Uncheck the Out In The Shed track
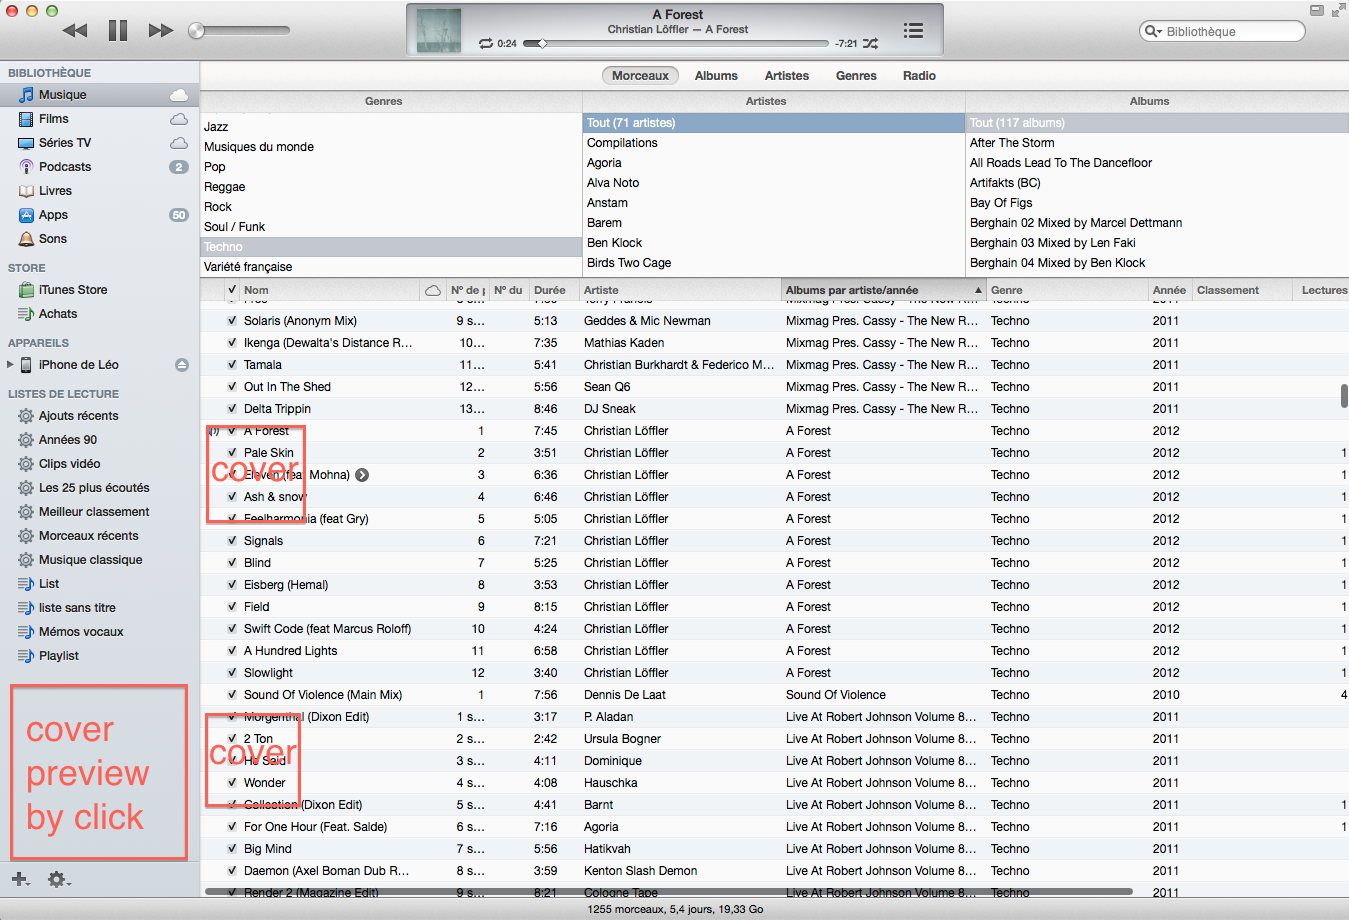 (232, 387)
